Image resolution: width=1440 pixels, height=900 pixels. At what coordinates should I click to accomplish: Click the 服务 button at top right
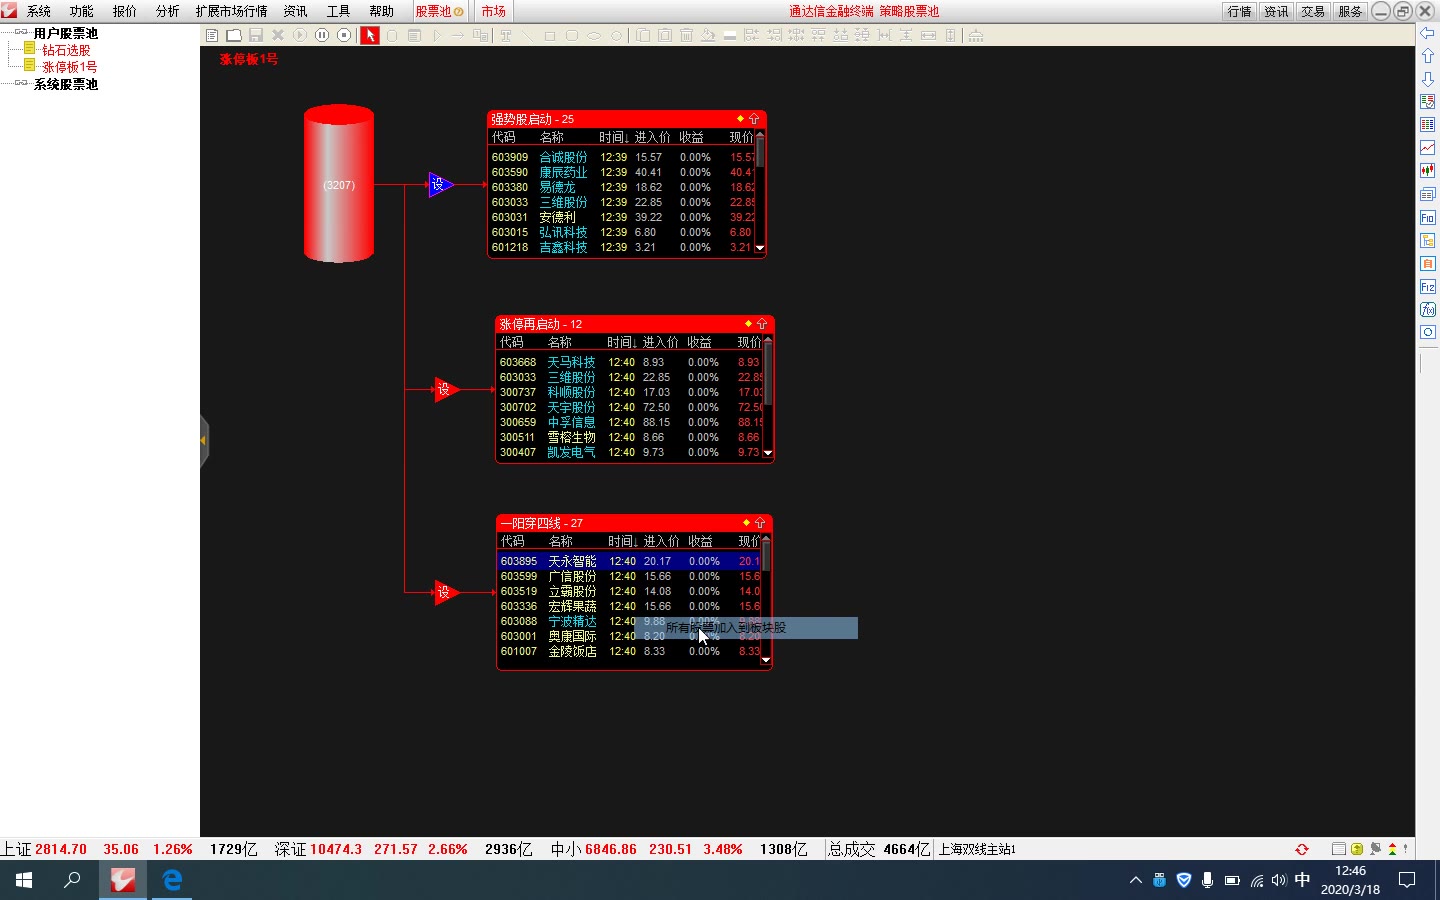click(x=1351, y=11)
